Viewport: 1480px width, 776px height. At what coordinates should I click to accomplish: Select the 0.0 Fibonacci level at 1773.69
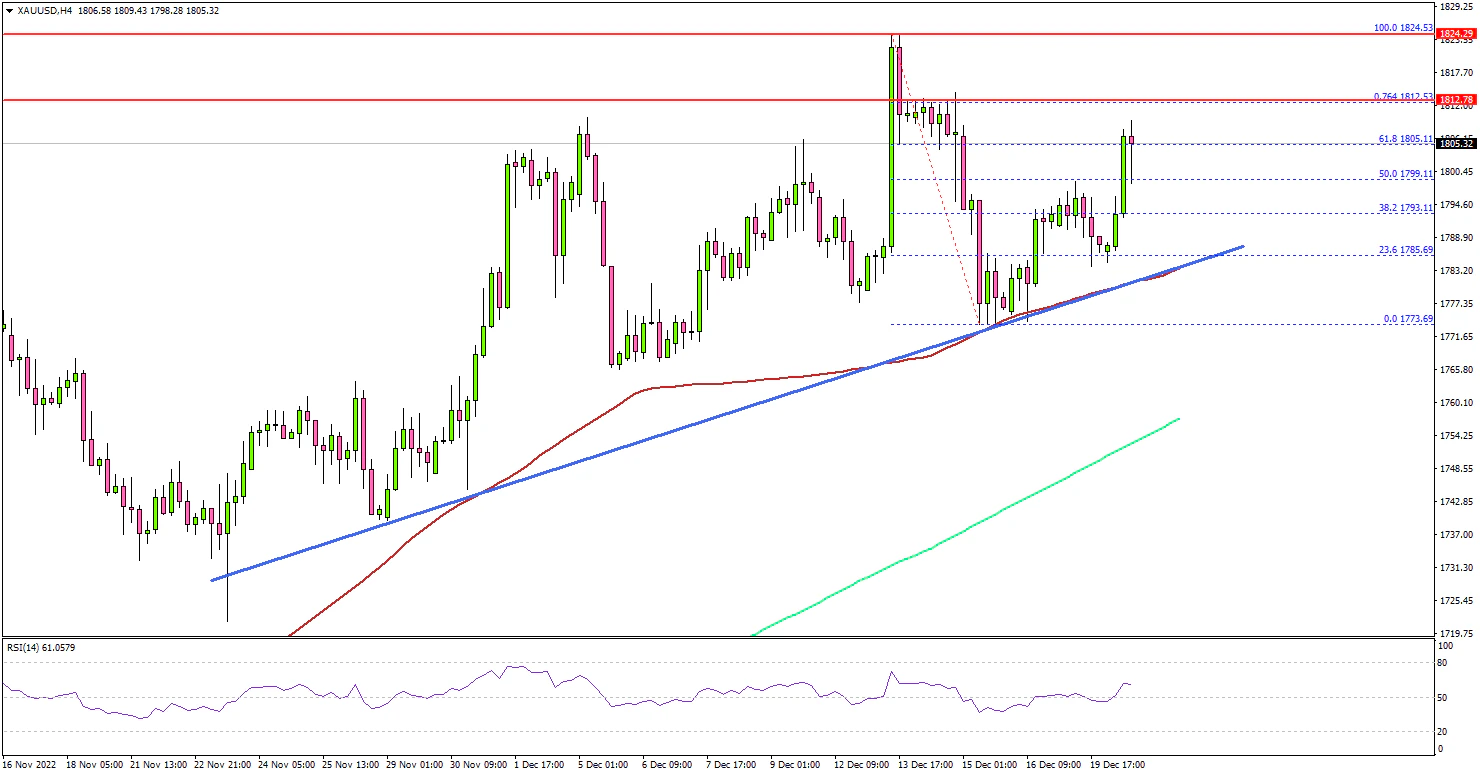point(1408,318)
